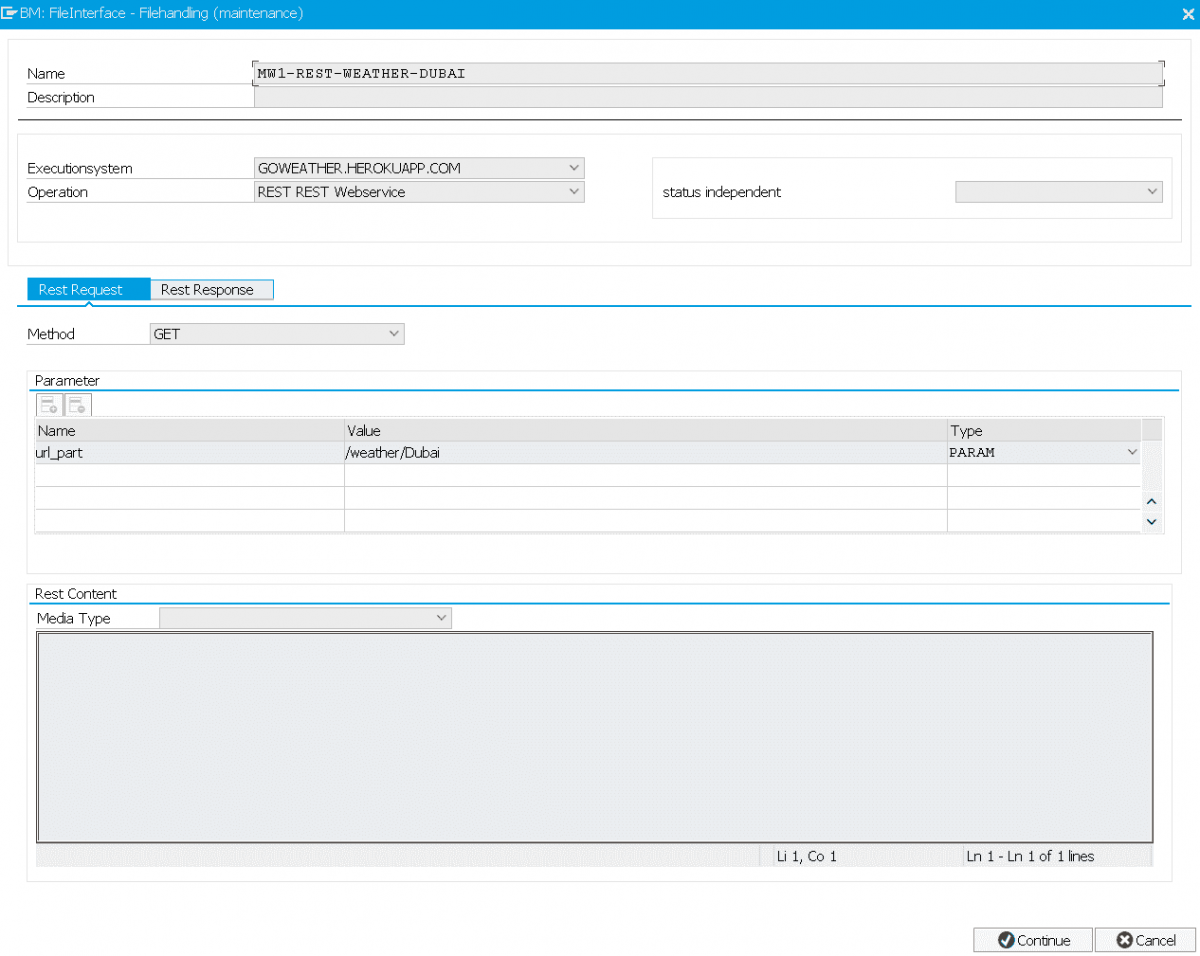Select the url_part name cell
1200x956 pixels.
tap(190, 453)
